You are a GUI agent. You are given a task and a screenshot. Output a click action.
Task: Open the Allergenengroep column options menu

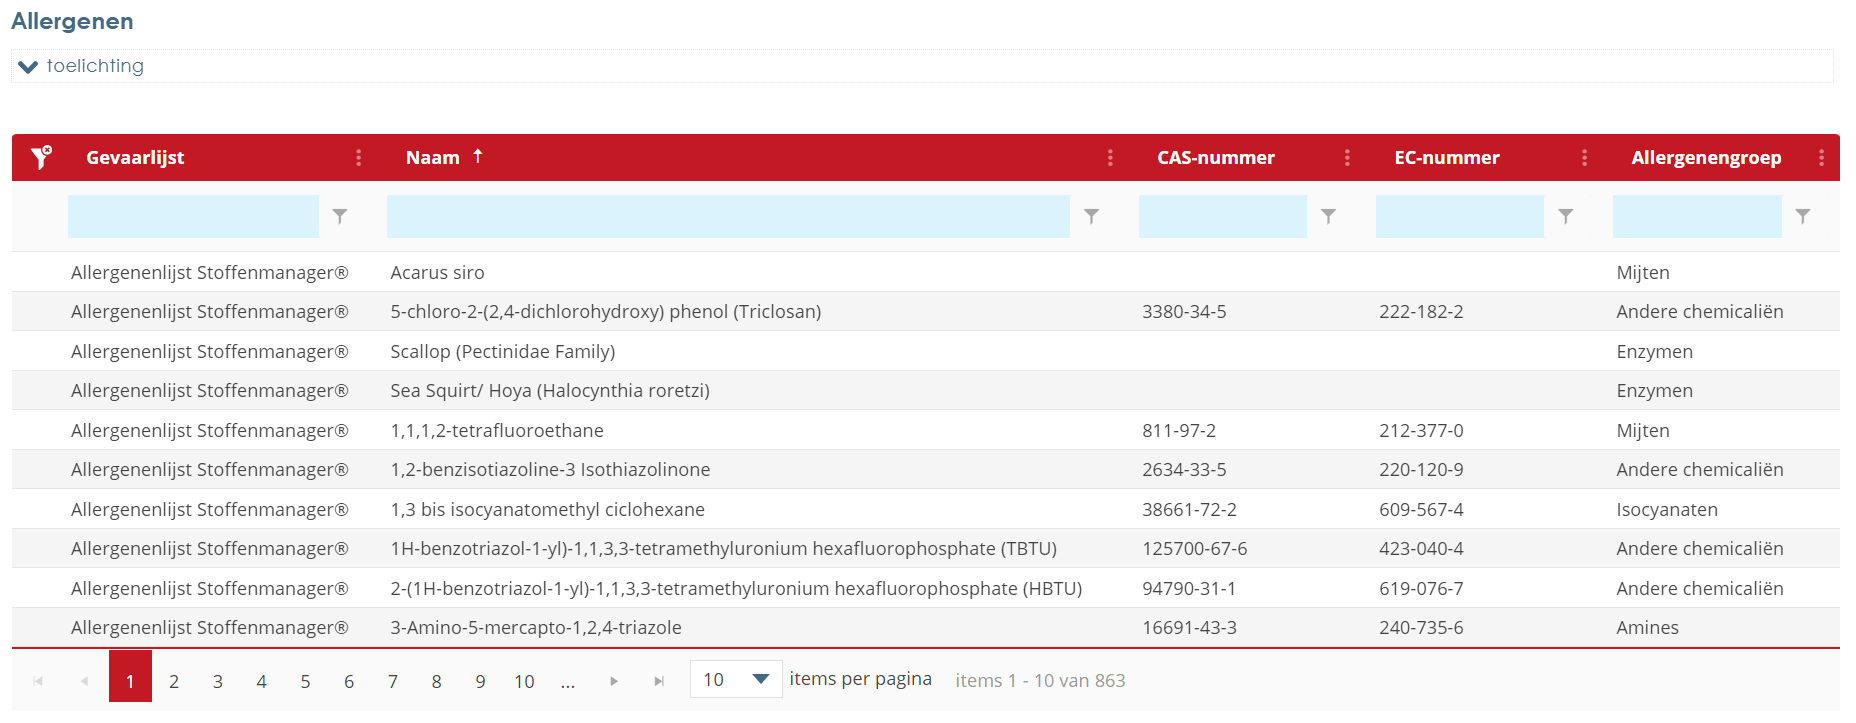click(x=1821, y=158)
